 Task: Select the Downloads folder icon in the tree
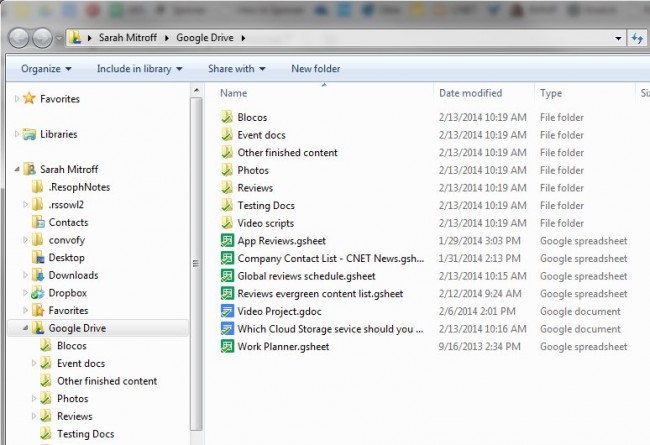(38, 275)
